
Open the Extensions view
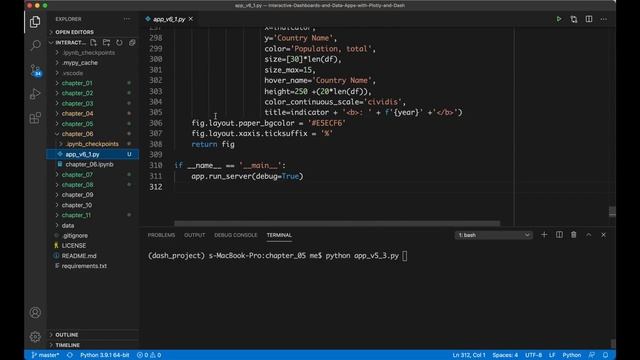click(x=35, y=118)
